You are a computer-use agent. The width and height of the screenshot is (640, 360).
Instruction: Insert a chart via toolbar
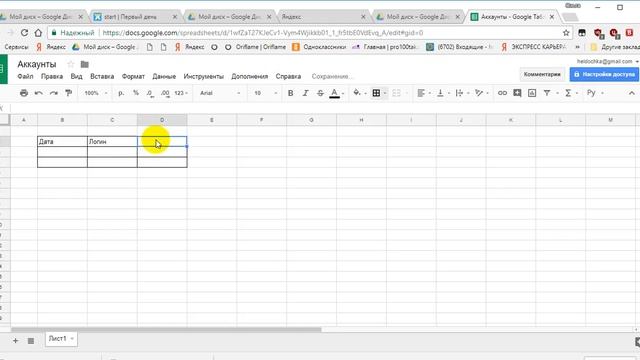(x=532, y=93)
